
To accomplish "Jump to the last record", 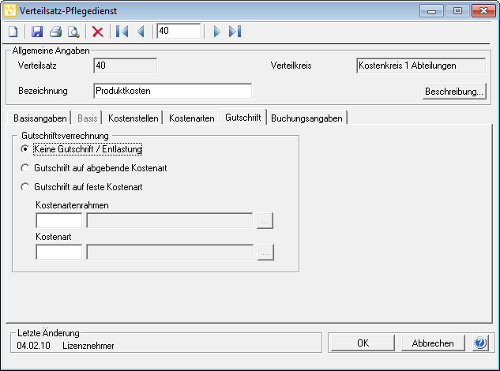I will (x=235, y=32).
